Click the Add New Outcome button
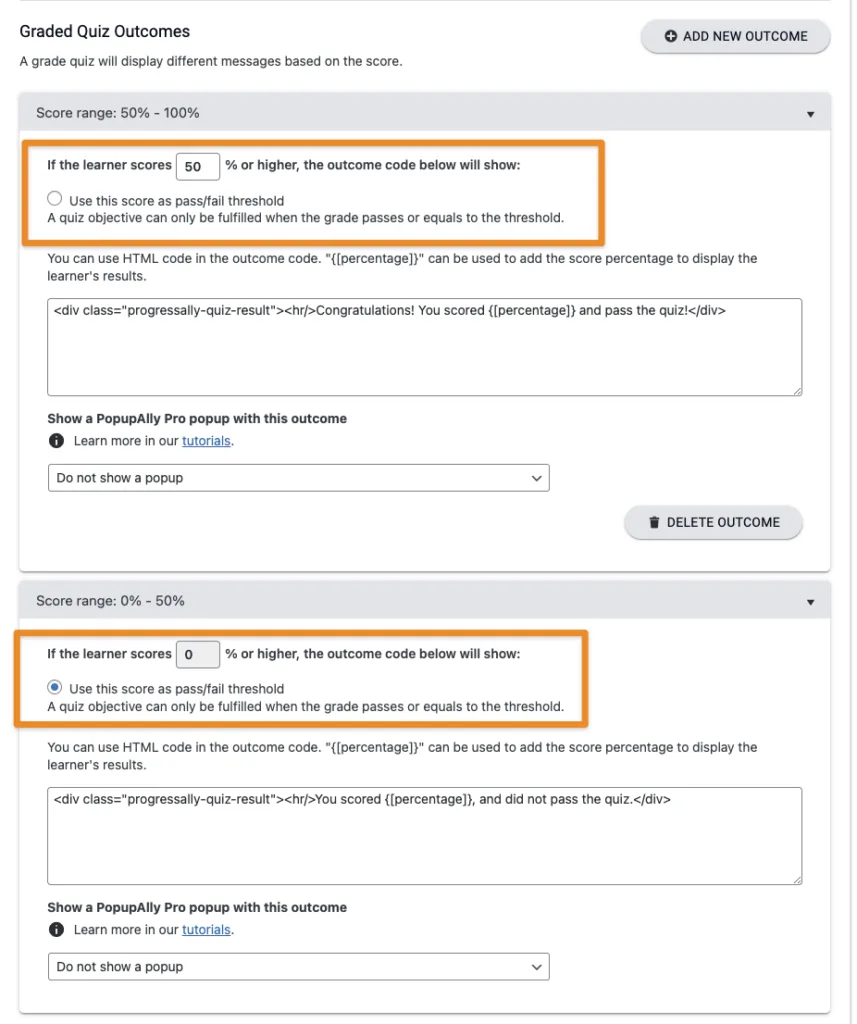Image resolution: width=857 pixels, height=1024 pixels. coord(735,36)
